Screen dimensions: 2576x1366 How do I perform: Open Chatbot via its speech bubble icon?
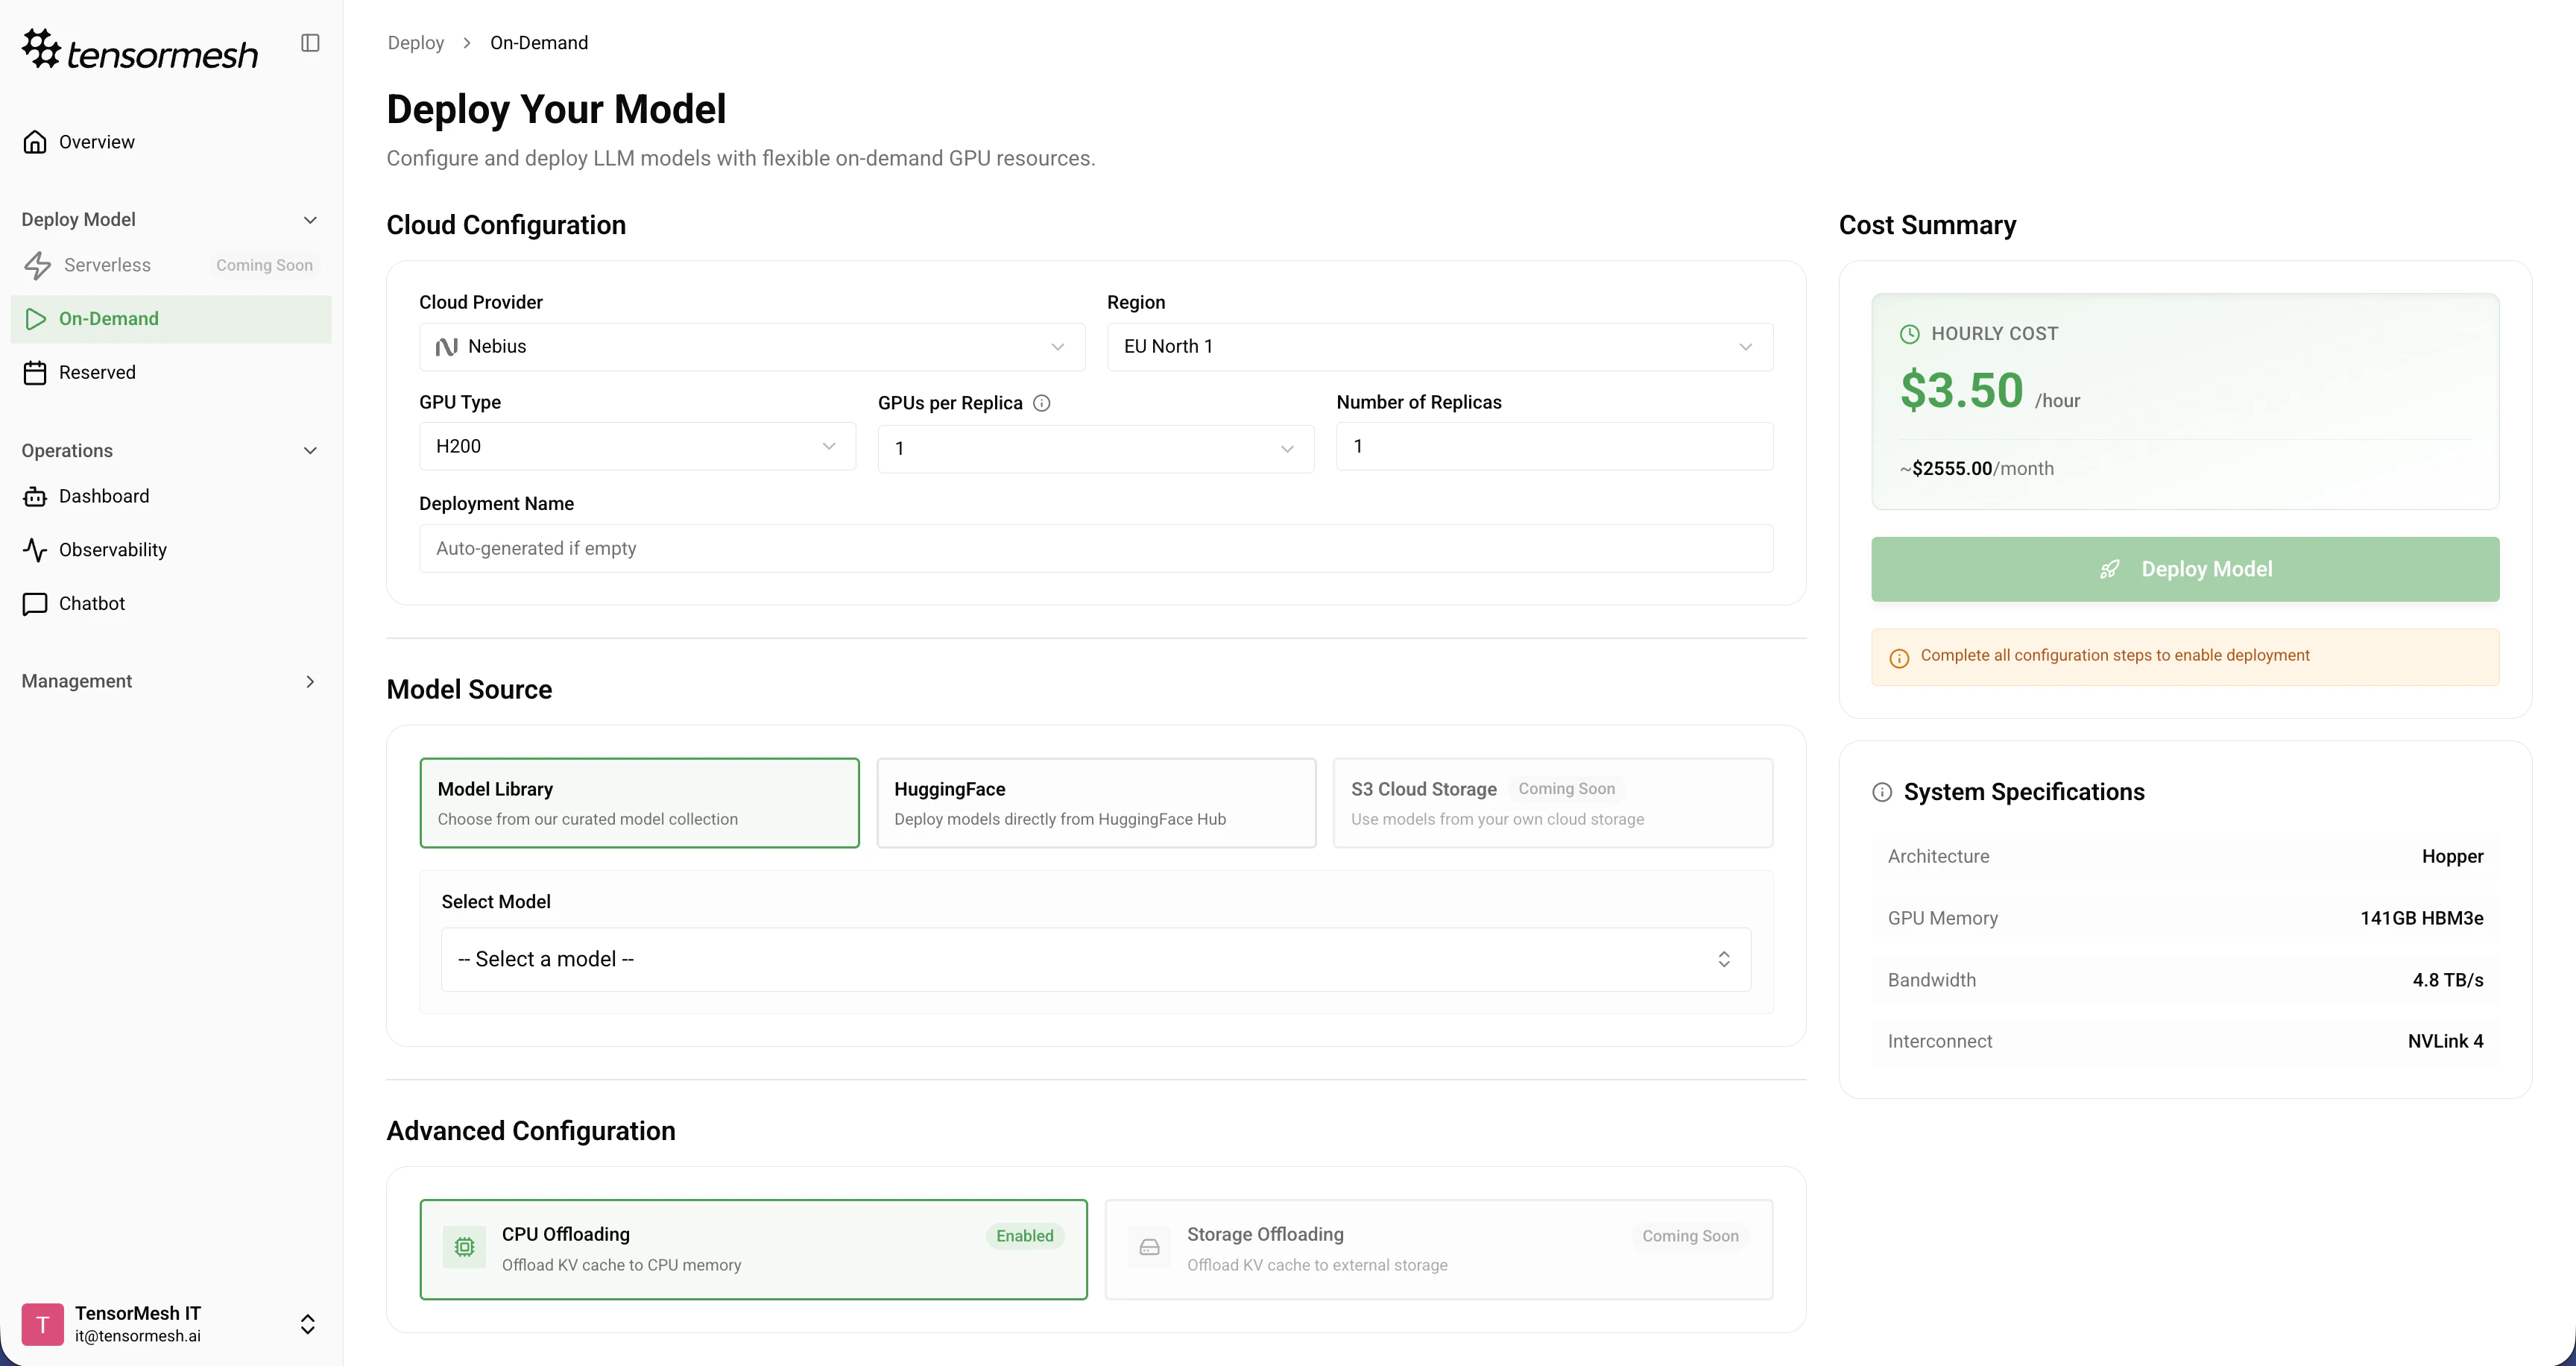tap(35, 603)
